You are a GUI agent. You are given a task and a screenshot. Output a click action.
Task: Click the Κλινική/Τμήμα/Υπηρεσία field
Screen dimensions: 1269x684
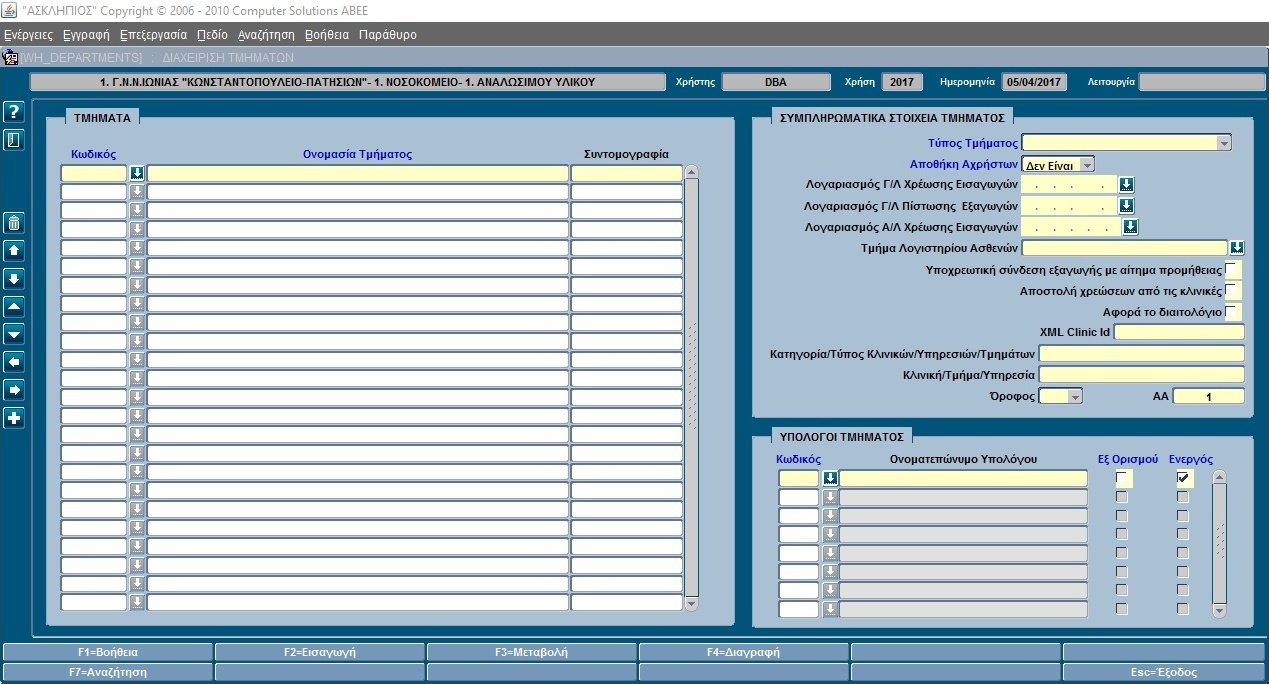point(1142,375)
